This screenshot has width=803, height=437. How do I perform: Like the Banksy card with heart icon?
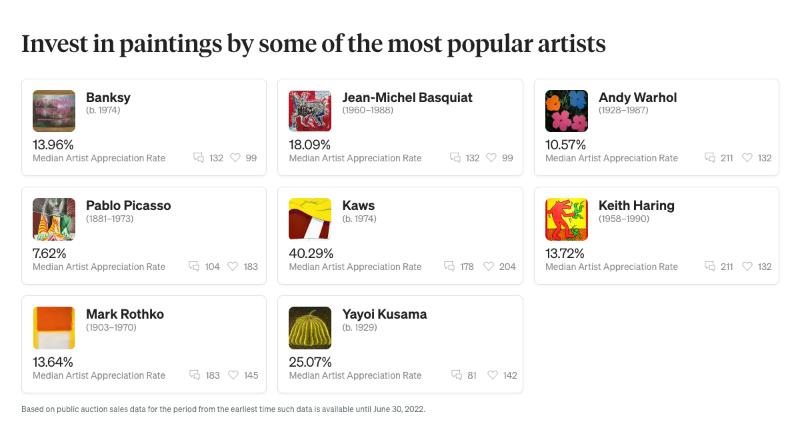(235, 158)
